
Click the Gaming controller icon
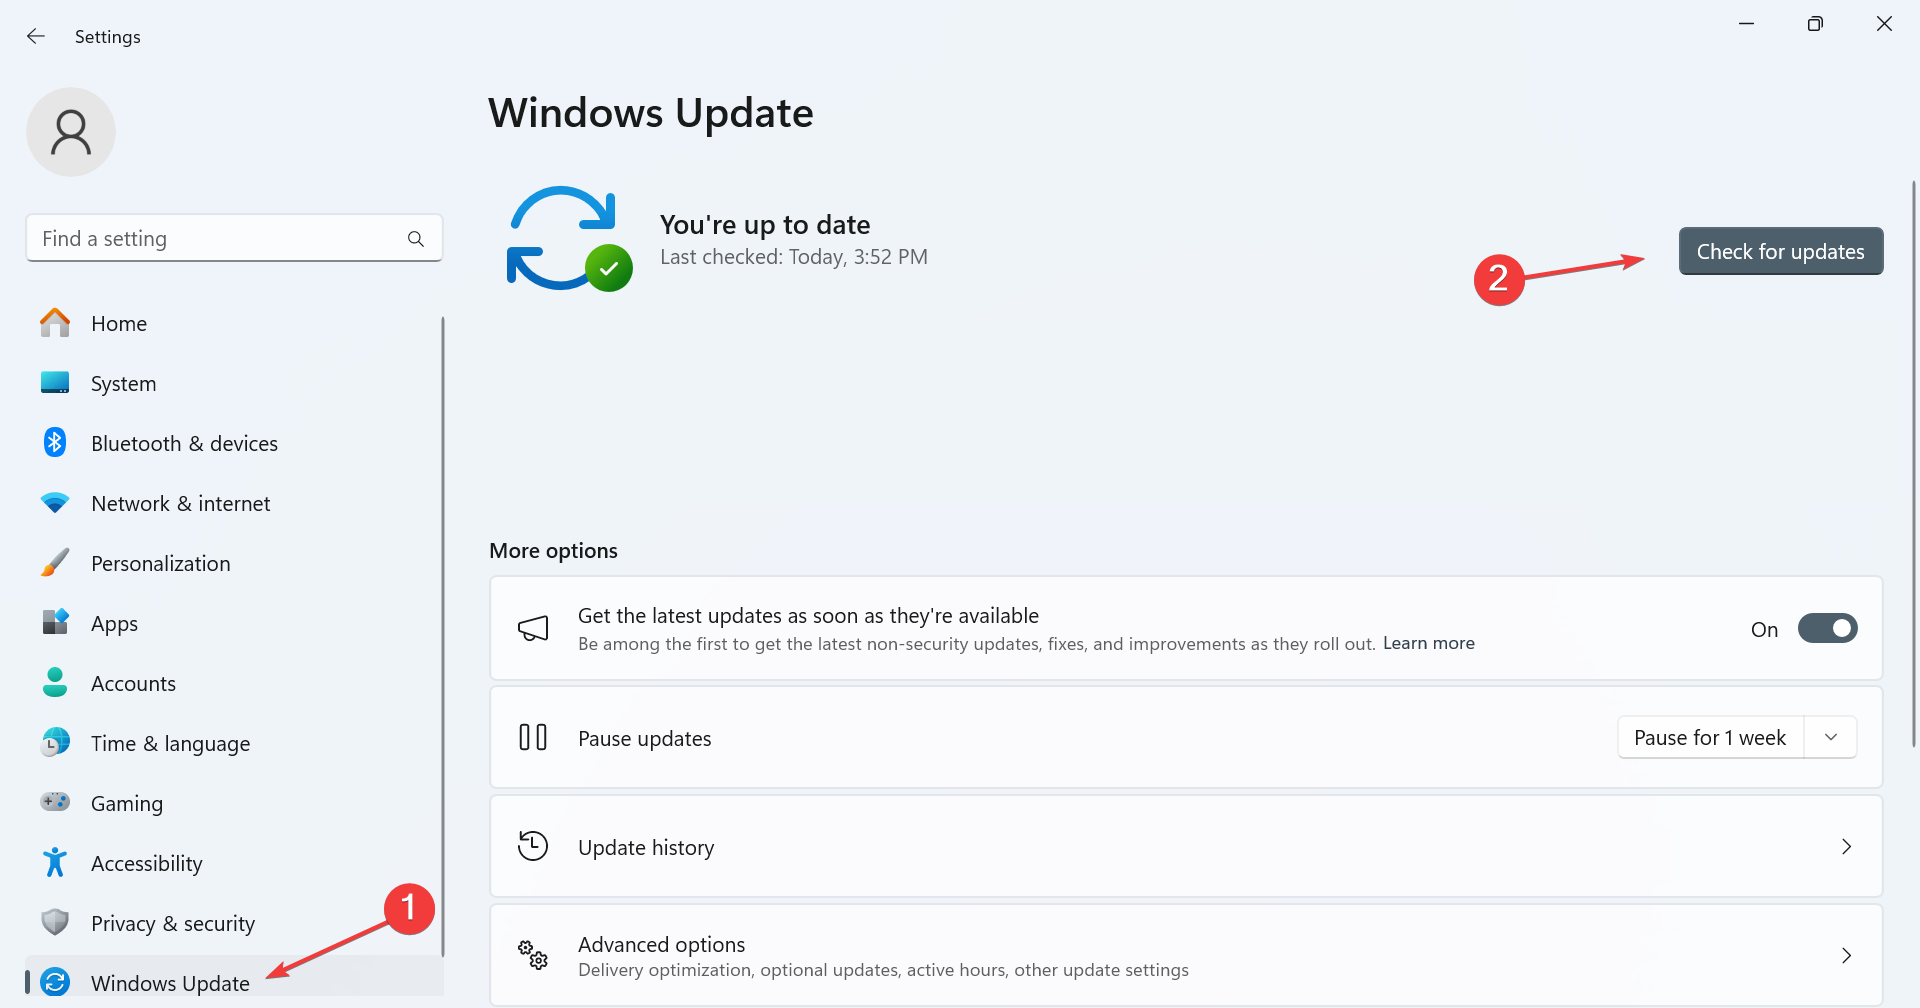pos(55,802)
